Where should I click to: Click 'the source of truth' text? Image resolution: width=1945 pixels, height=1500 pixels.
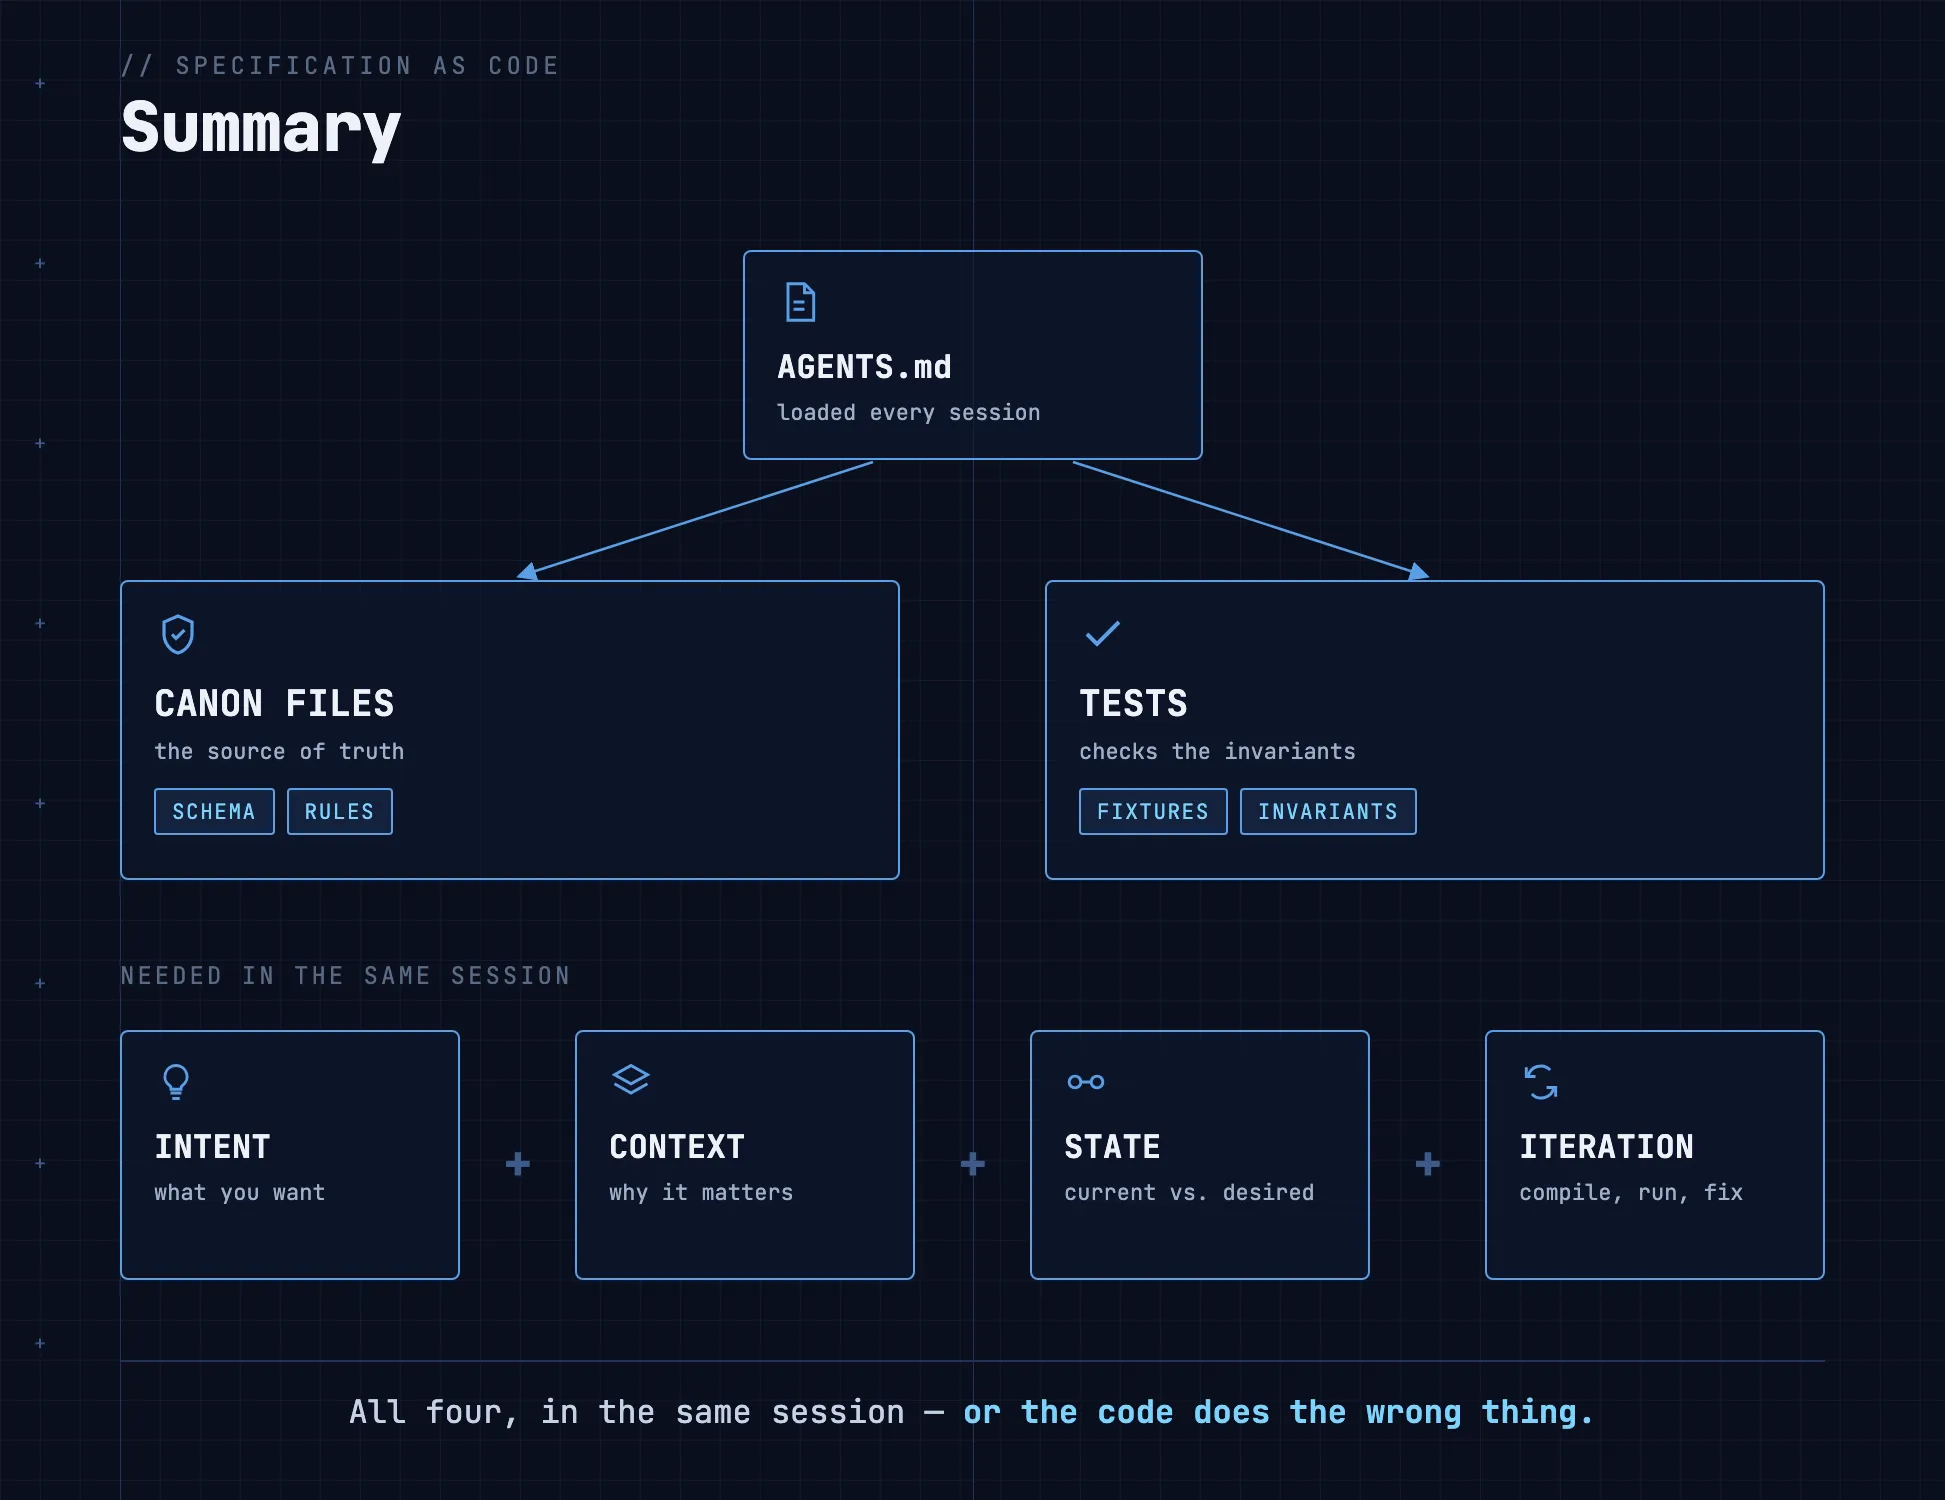tap(279, 751)
